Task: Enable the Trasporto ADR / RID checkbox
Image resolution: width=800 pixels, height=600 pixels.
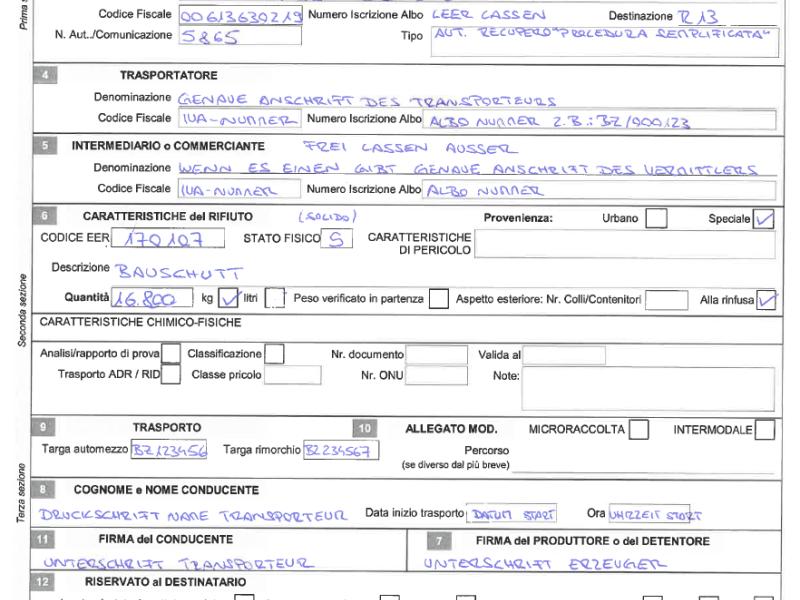Action: pyautogui.click(x=171, y=375)
